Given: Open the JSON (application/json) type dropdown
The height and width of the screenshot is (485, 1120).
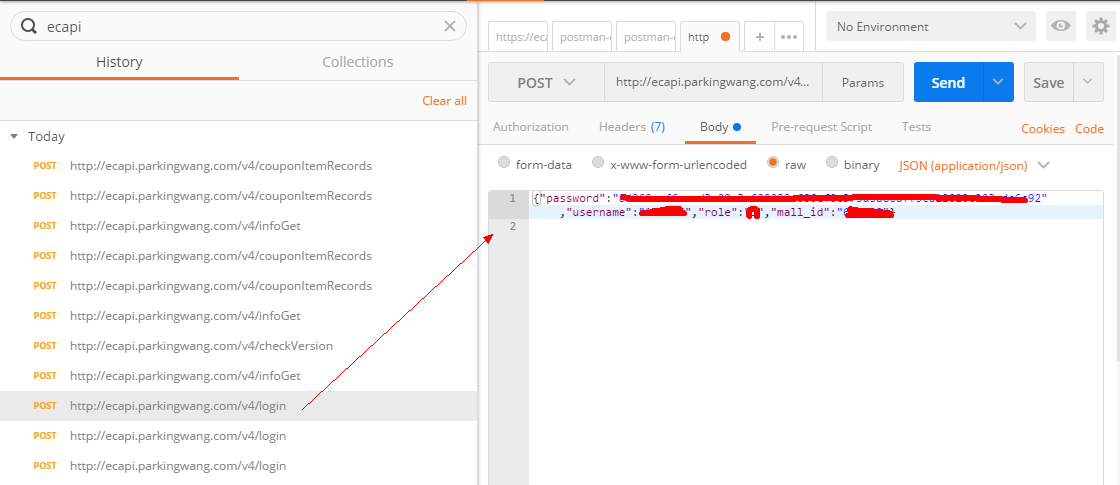Looking at the screenshot, I should [974, 166].
